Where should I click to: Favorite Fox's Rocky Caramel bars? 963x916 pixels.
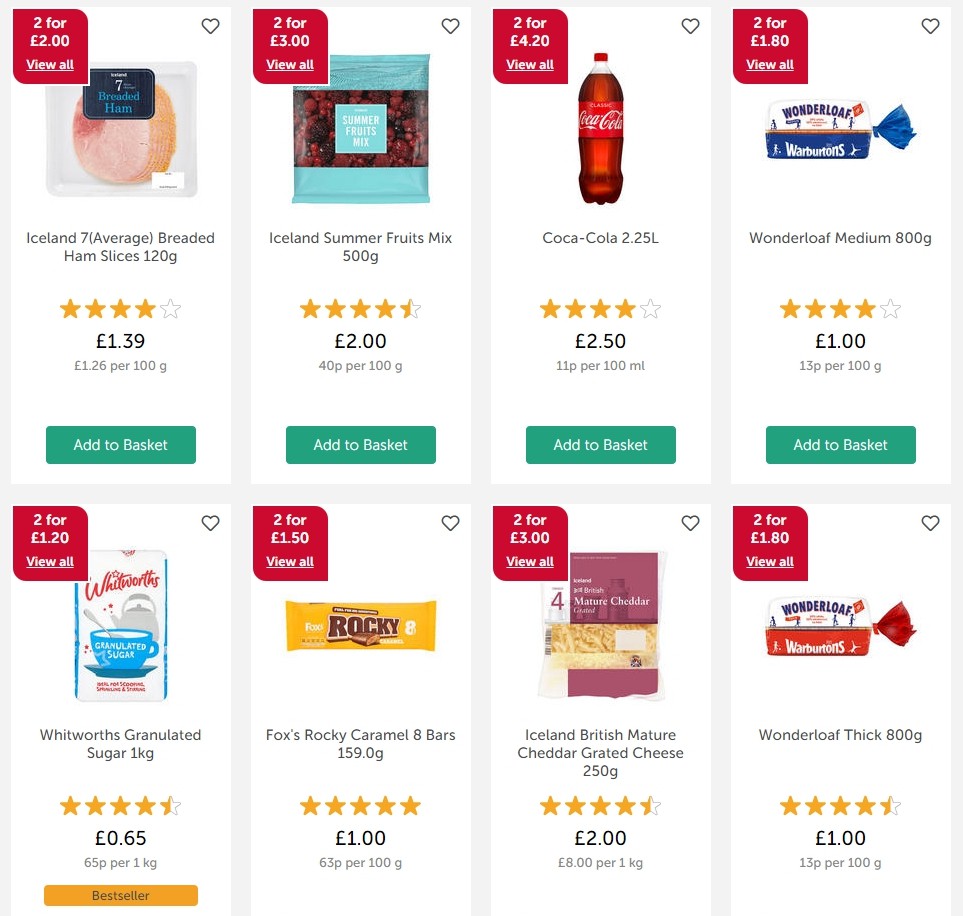450,523
